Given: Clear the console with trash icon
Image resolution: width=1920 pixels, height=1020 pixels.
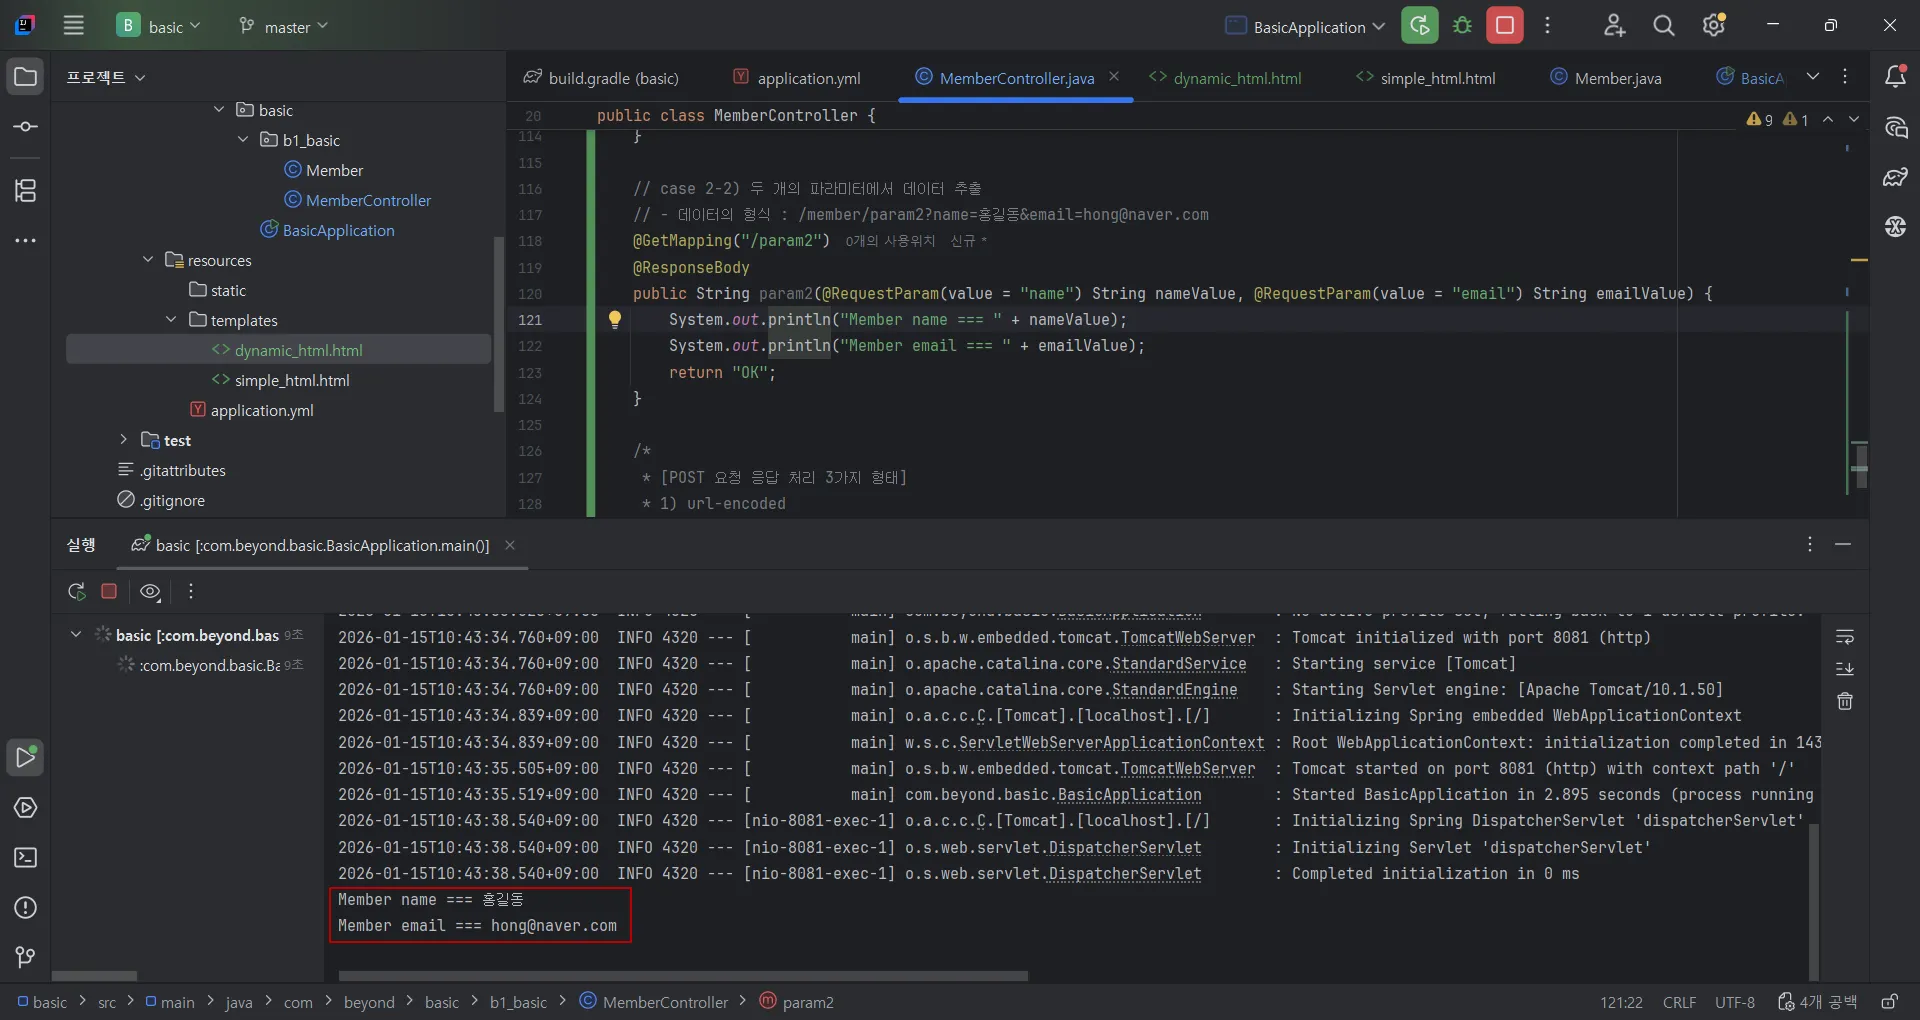Looking at the screenshot, I should click(x=1845, y=701).
